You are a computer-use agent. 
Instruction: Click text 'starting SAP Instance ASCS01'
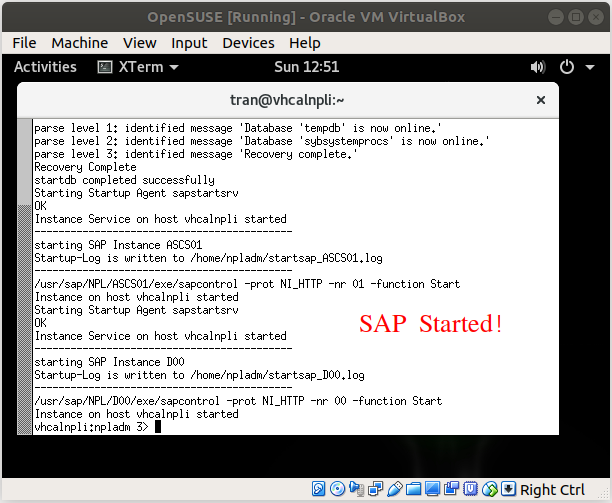pyautogui.click(x=118, y=245)
